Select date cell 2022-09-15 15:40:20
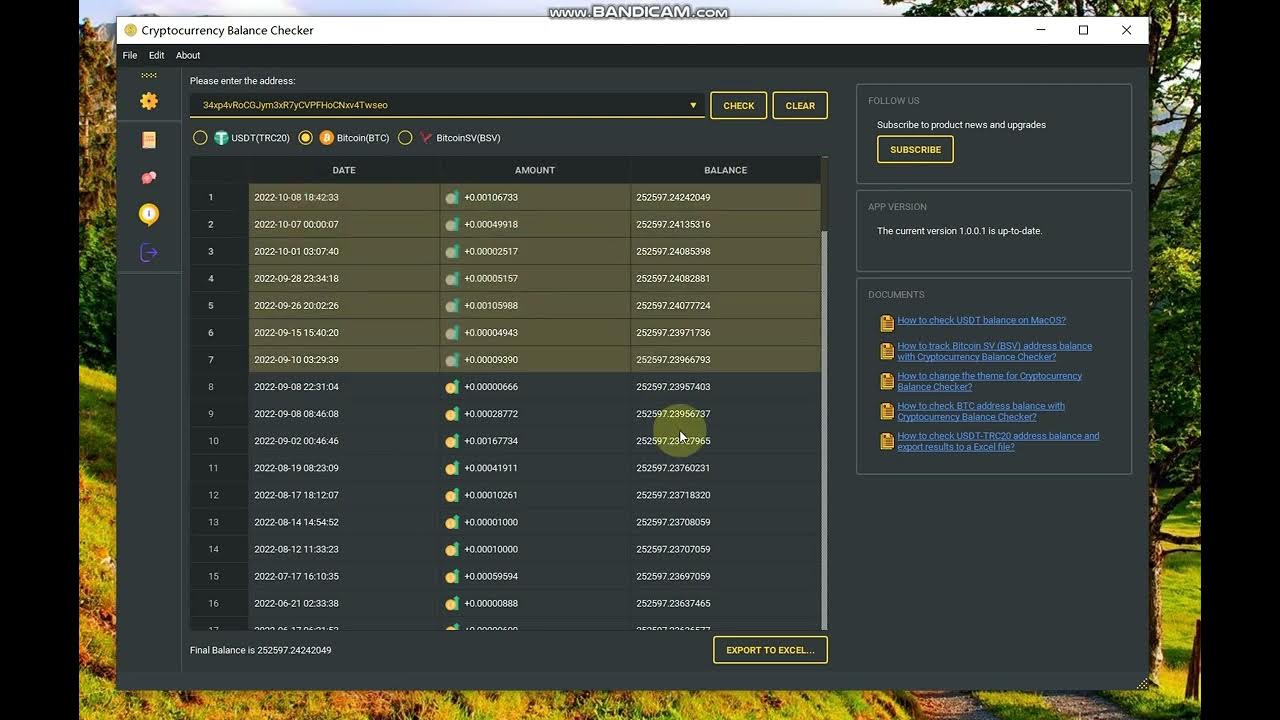This screenshot has width=1280, height=720. pos(344,333)
